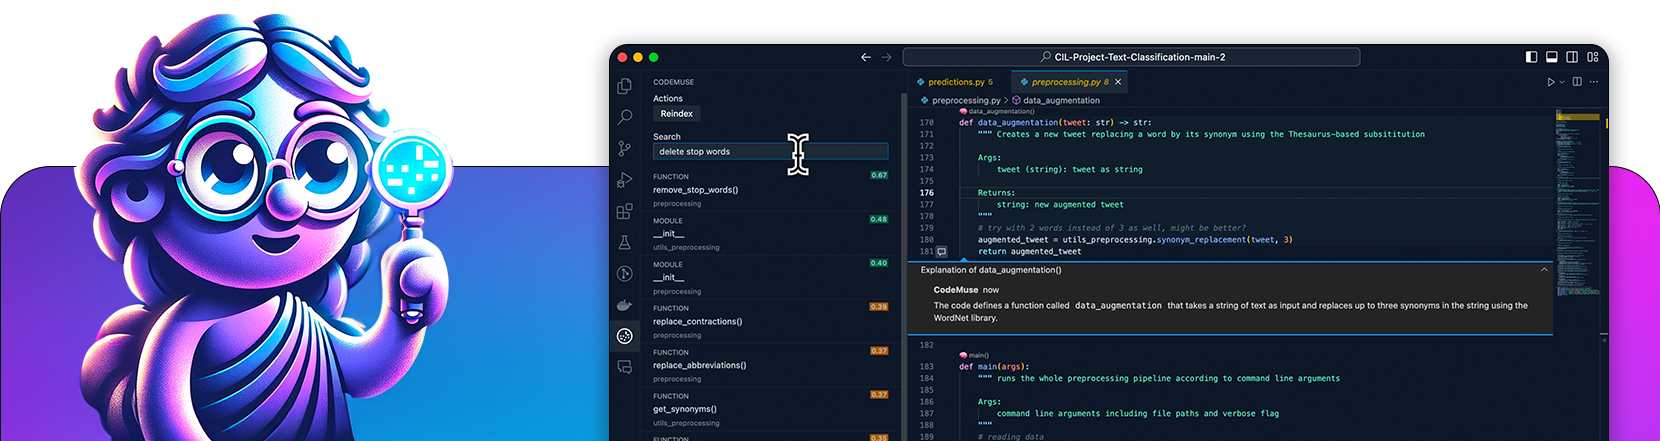Click the 'Explanation of data_augmentation()' heading

point(991,270)
